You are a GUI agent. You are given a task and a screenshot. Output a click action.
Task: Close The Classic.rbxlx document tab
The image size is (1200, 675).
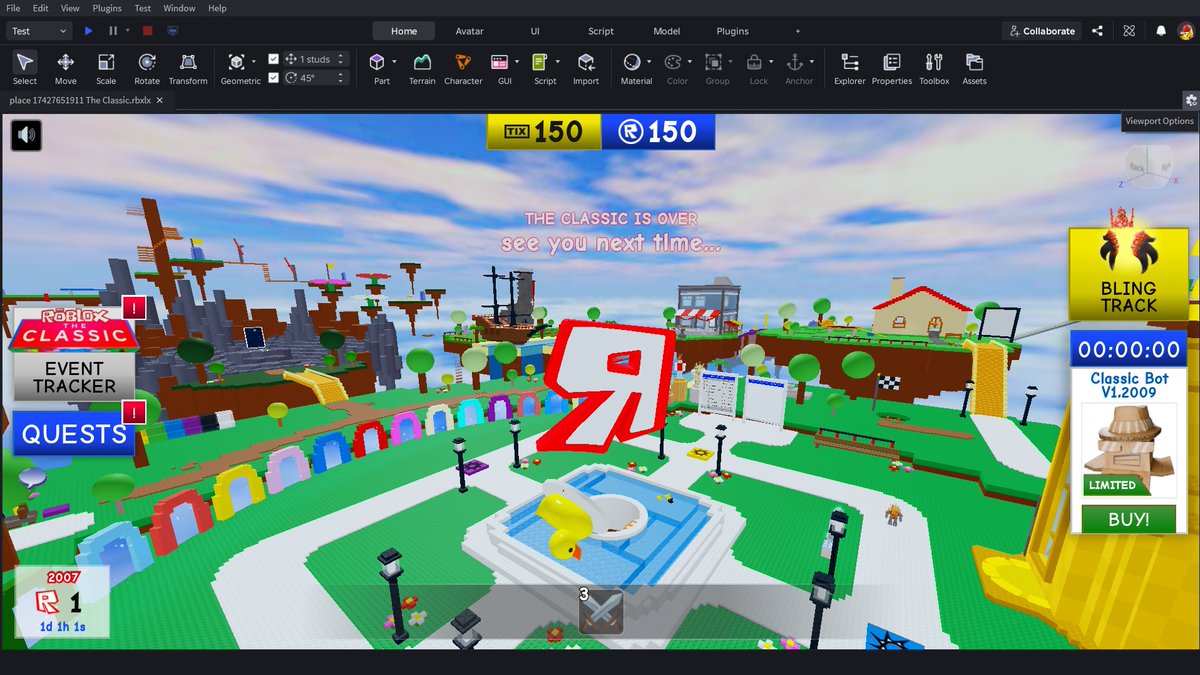pyautogui.click(x=161, y=100)
